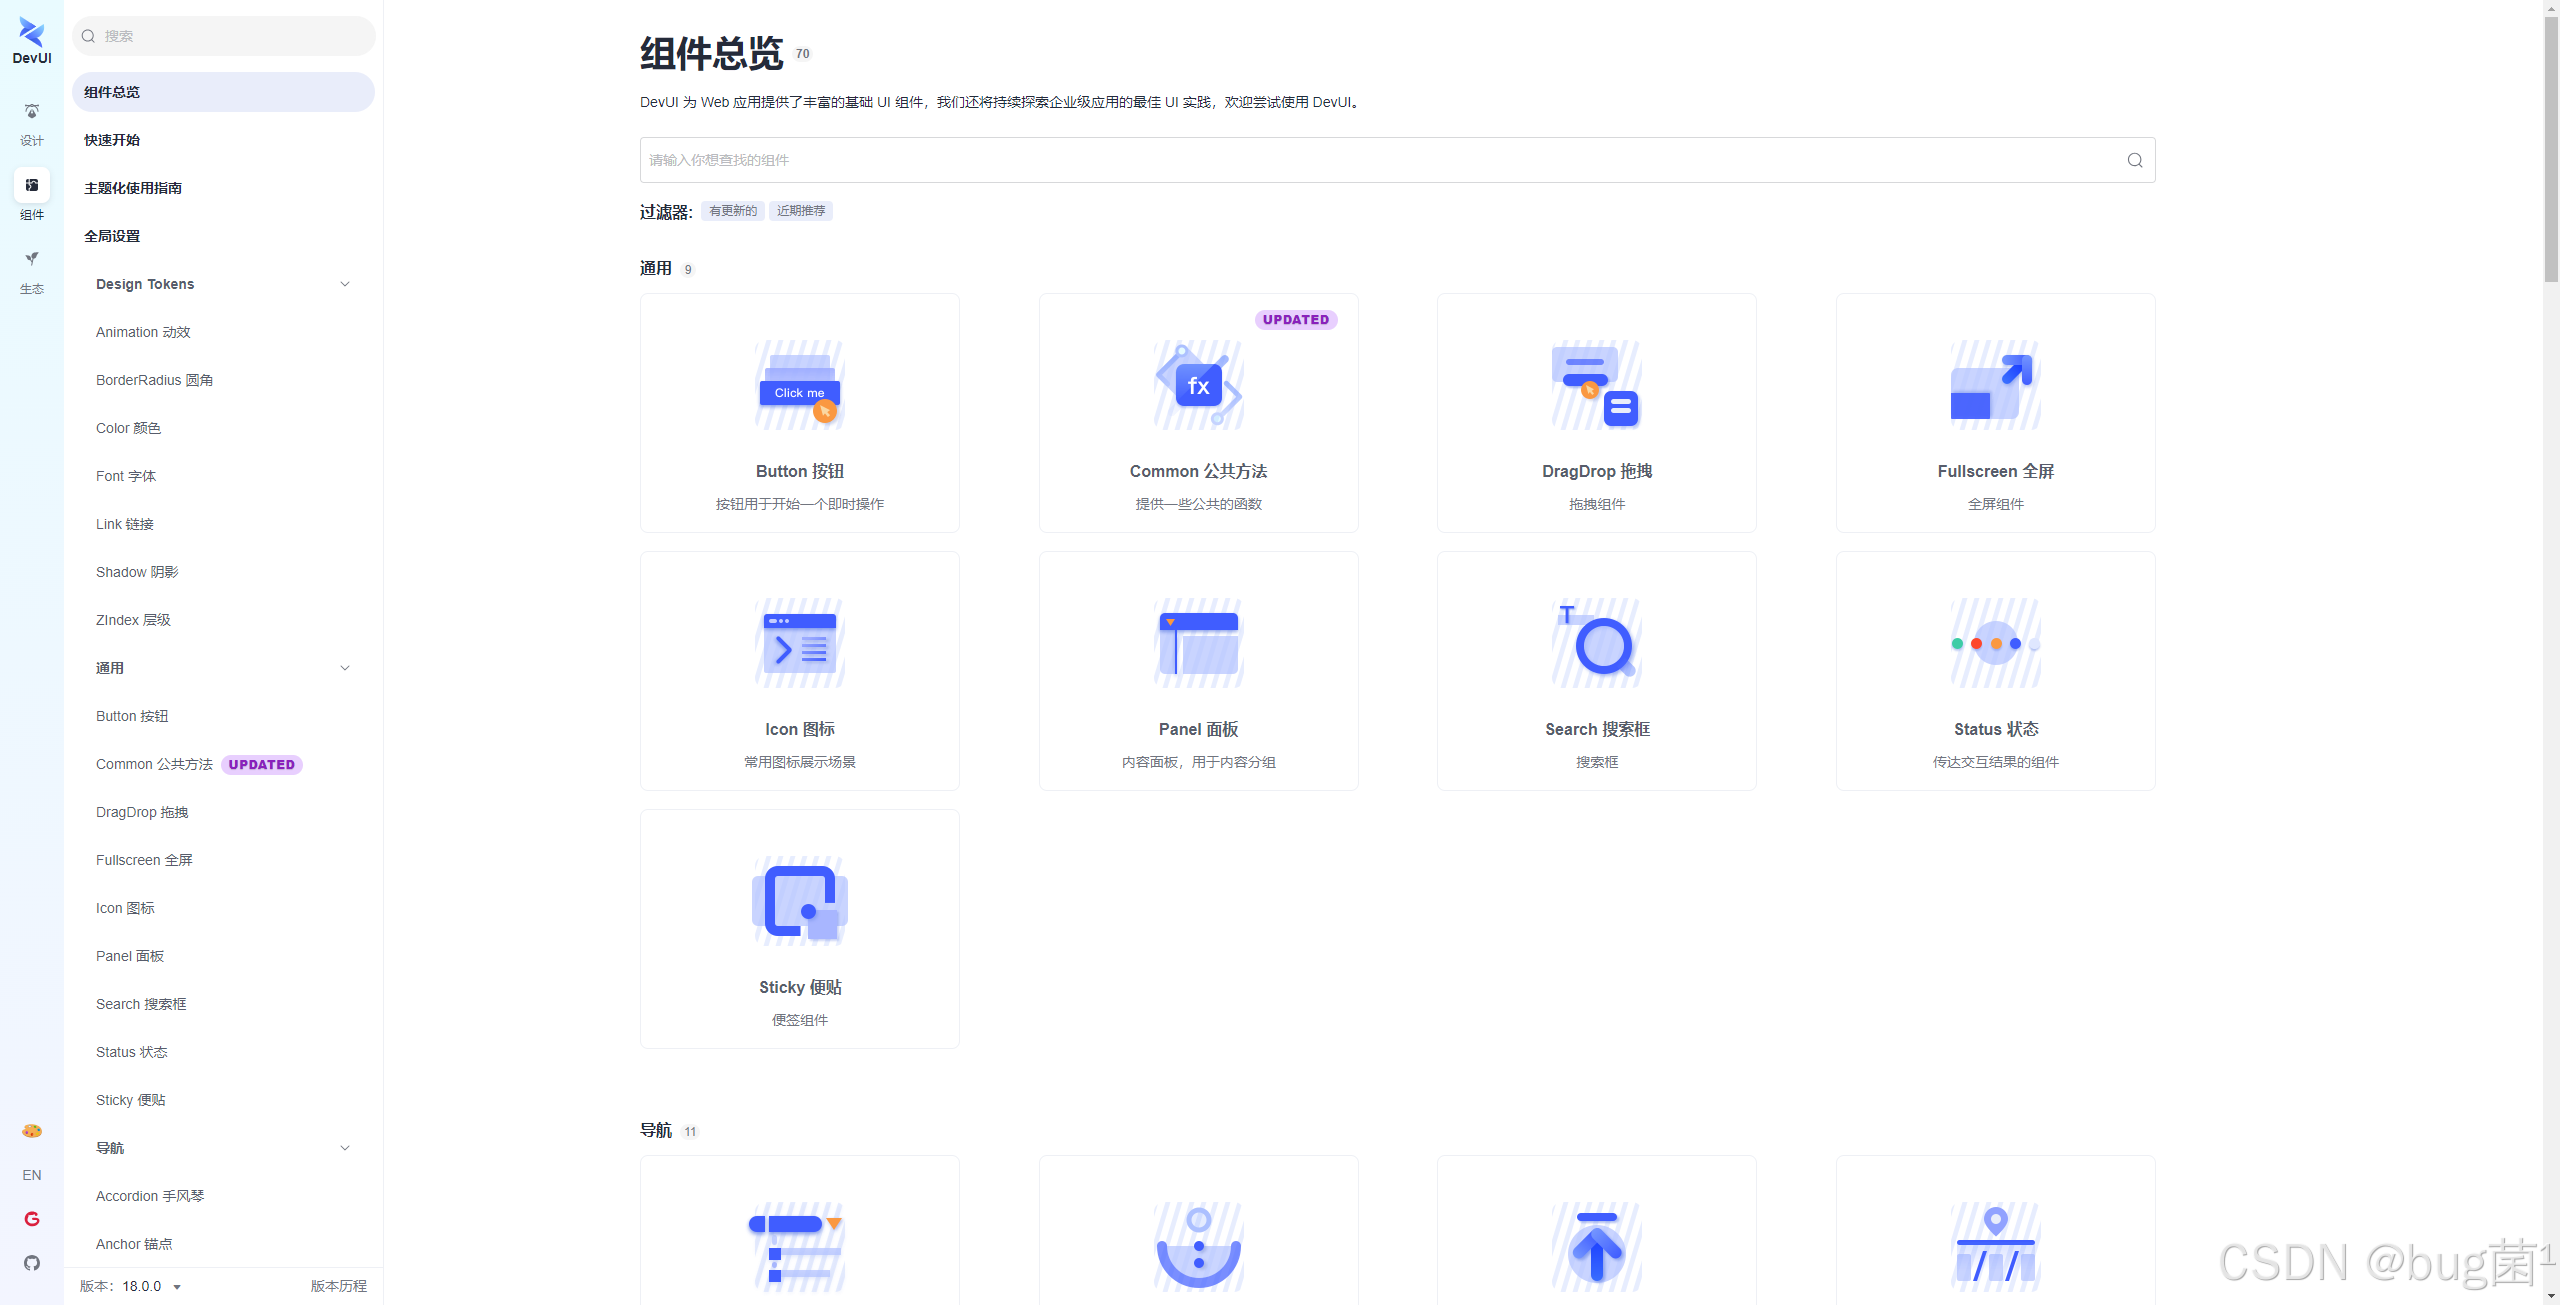Image resolution: width=2560 pixels, height=1305 pixels.
Task: Open Color 颜色 sidebar link
Action: [x=128, y=428]
